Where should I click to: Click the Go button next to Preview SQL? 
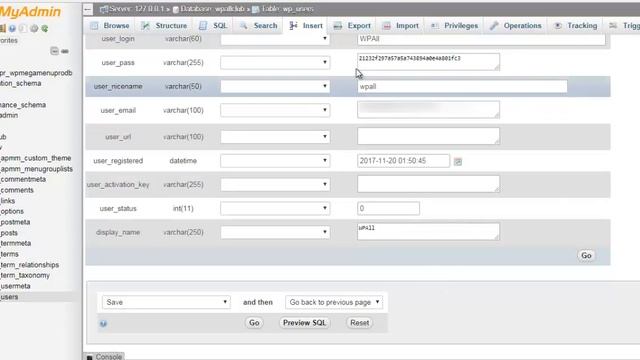click(254, 323)
